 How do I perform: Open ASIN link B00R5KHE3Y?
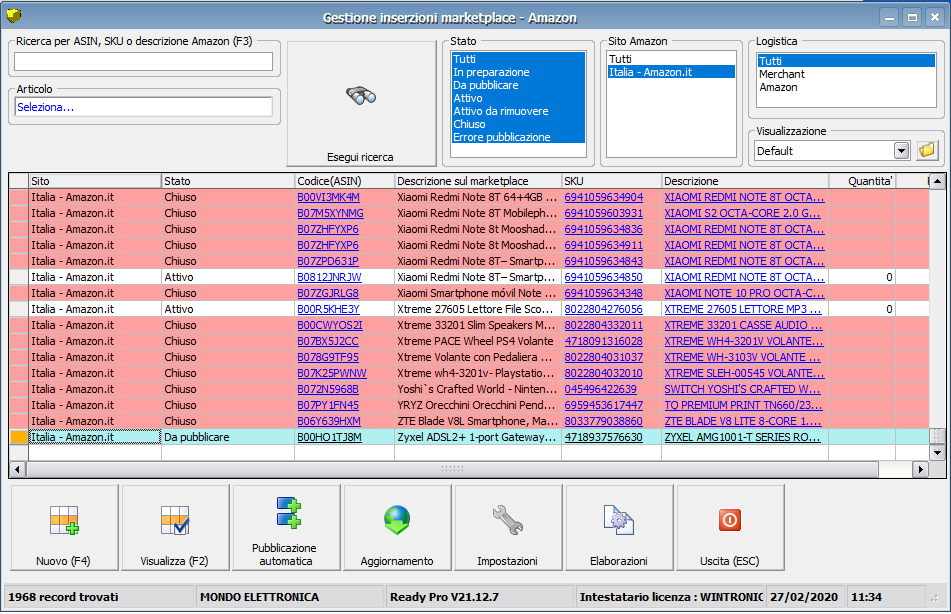click(x=328, y=309)
